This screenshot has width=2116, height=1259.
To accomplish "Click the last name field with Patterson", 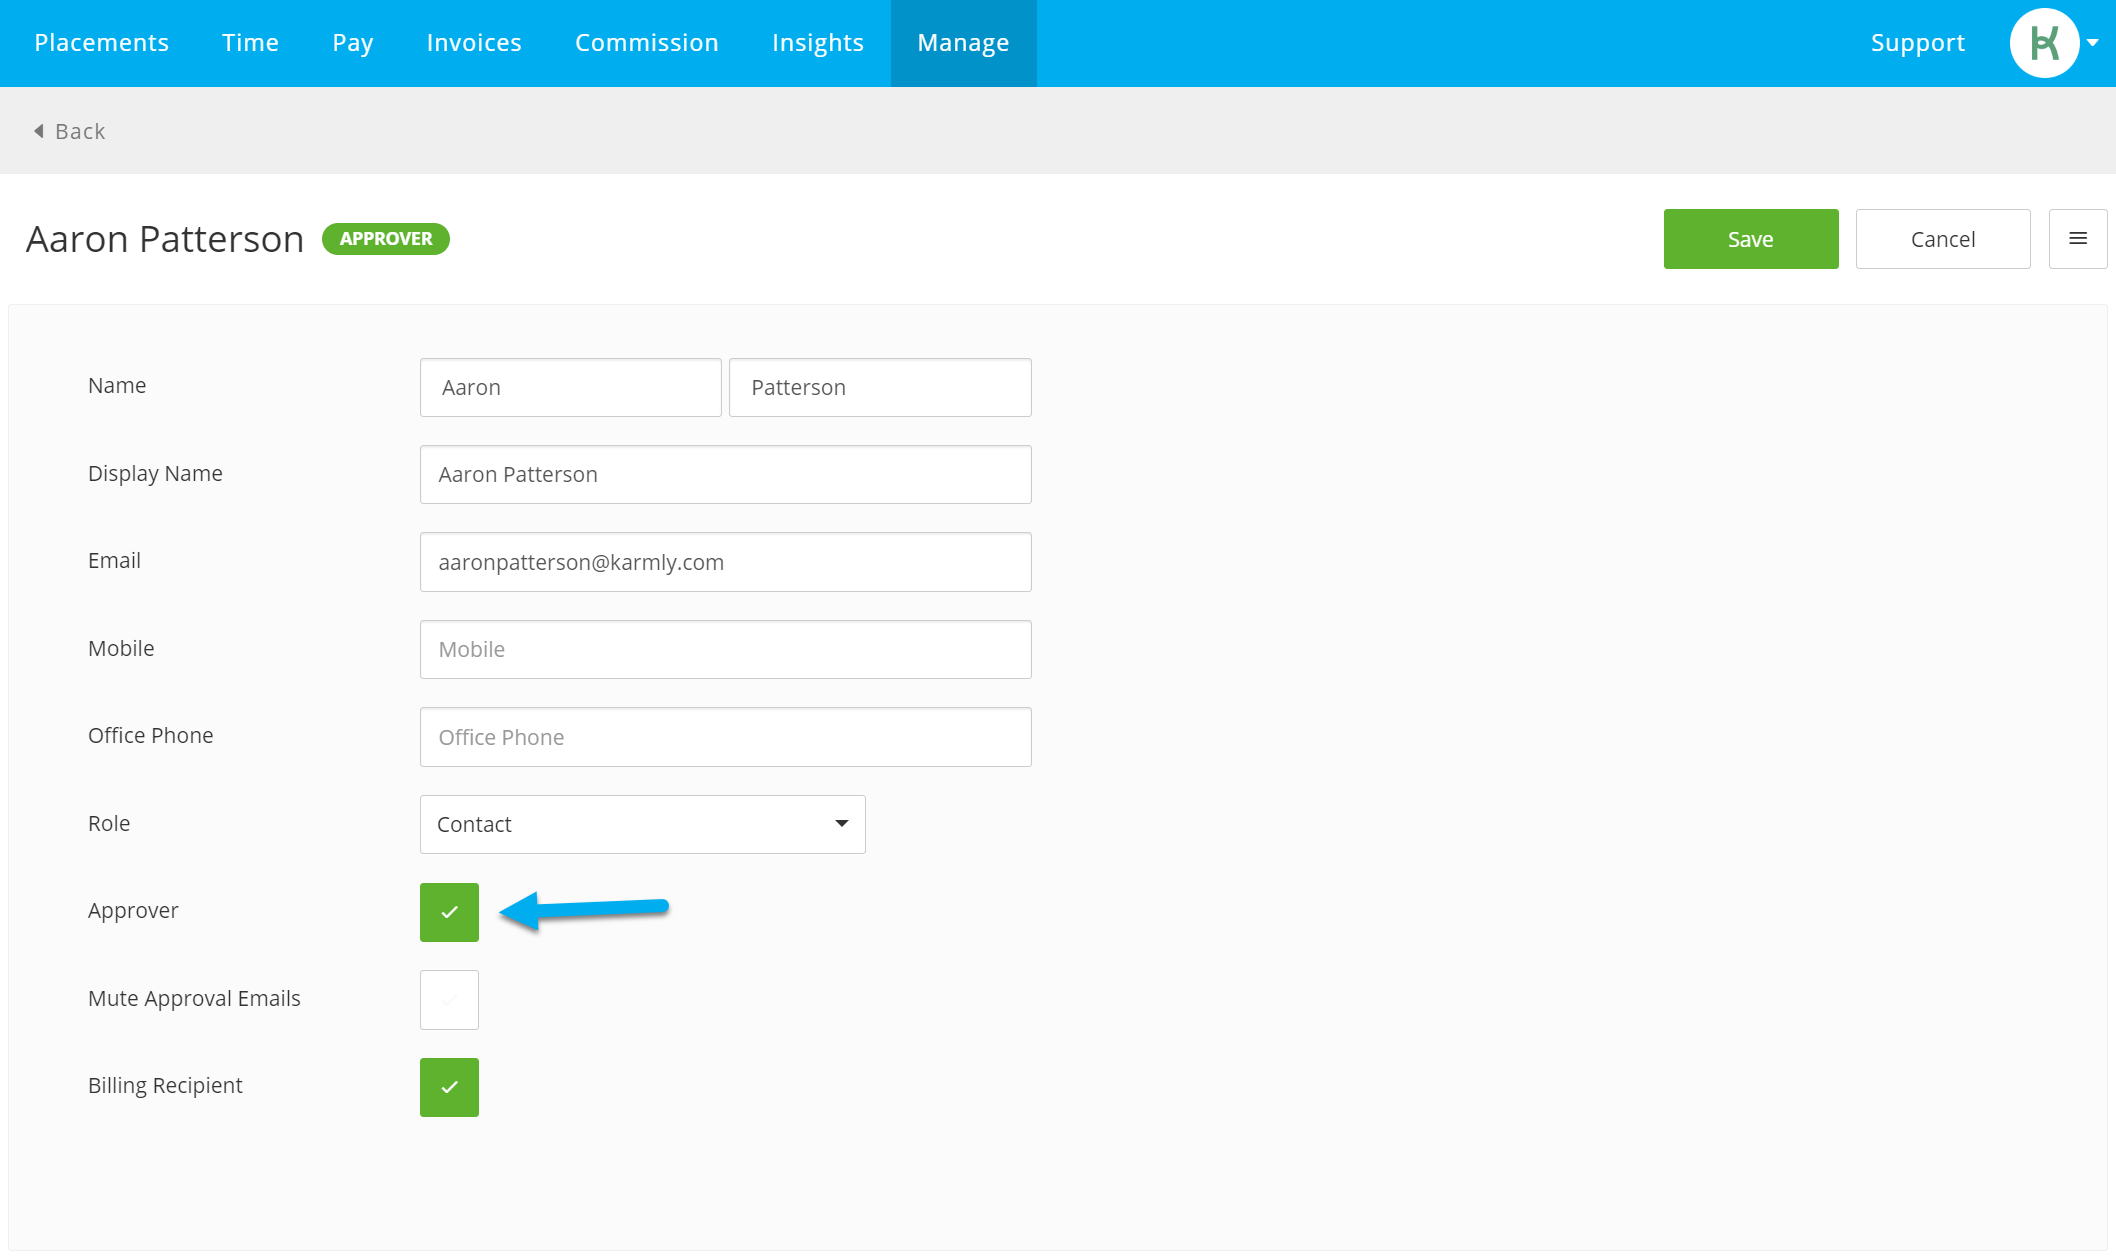I will click(880, 387).
